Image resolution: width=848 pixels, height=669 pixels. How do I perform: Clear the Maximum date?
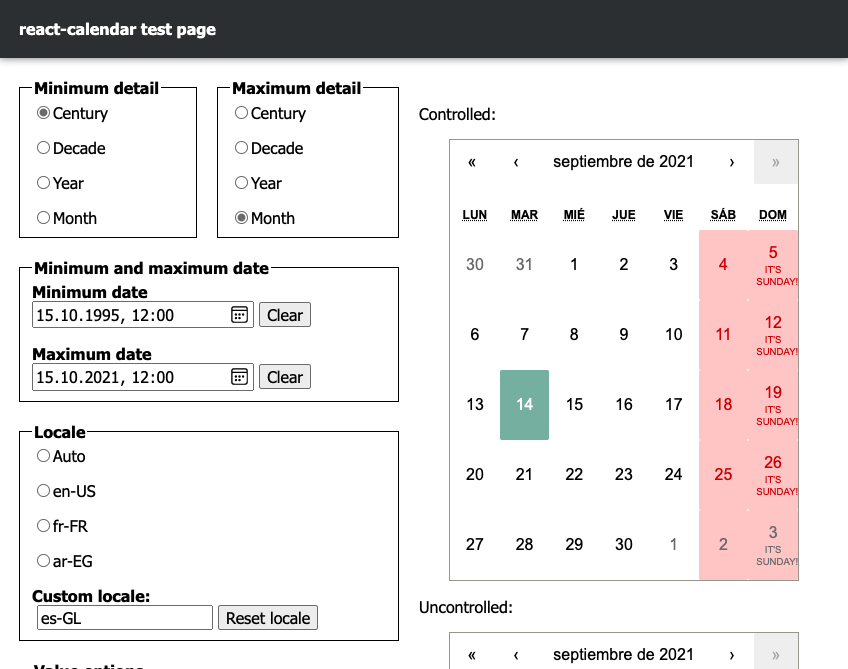tap(284, 377)
